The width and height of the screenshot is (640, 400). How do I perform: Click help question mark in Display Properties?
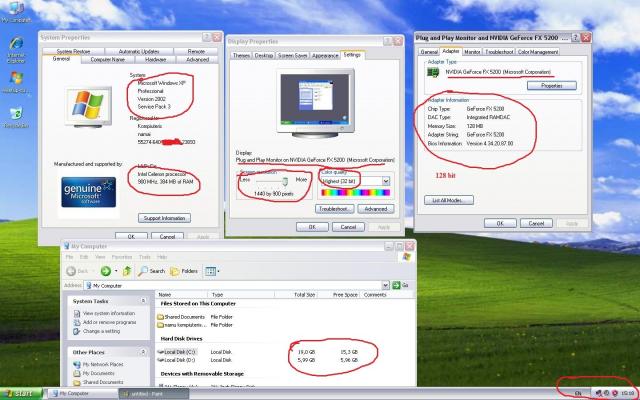pyautogui.click(x=387, y=41)
